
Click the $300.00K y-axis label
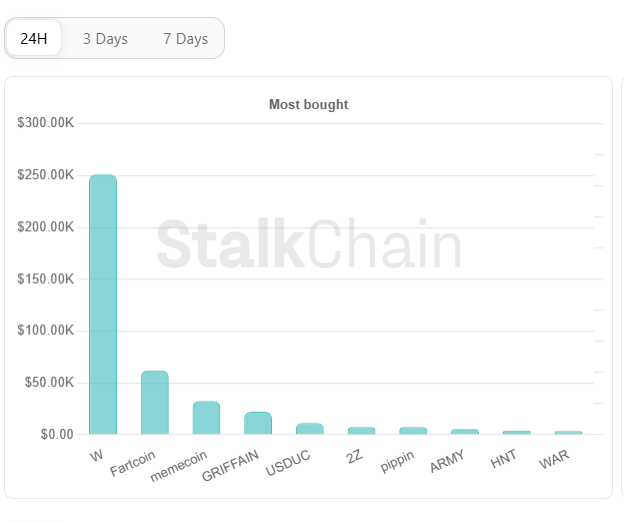(45, 123)
